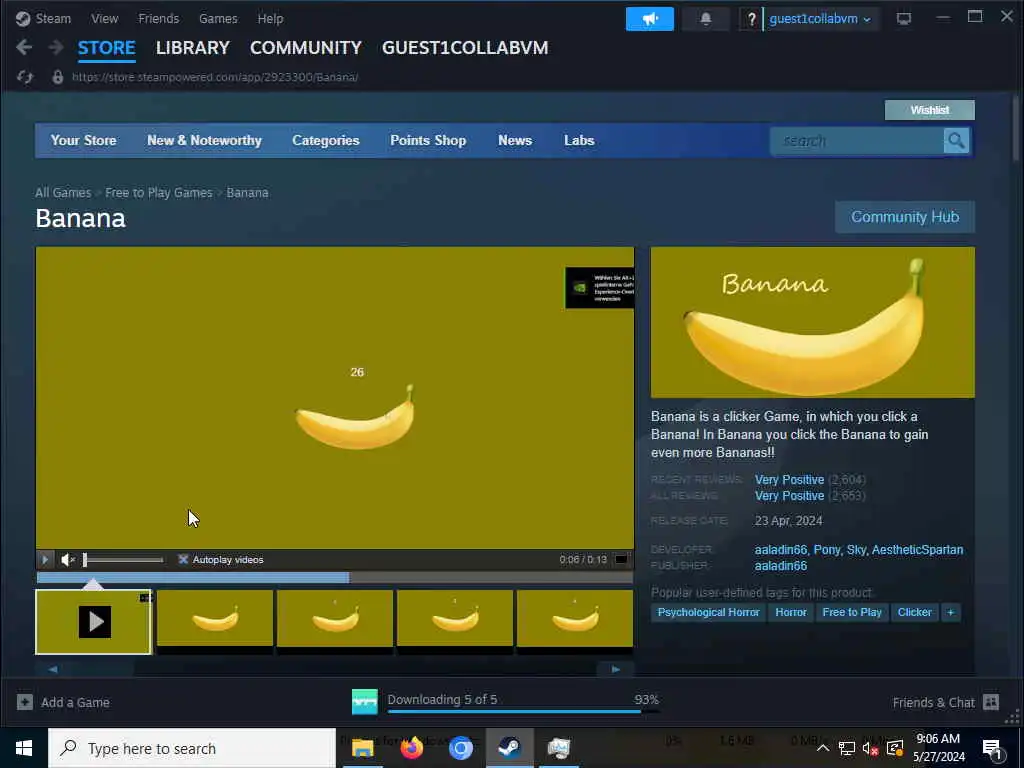This screenshot has height=768, width=1024.
Task: Click the Steam logo icon
Action: 23,18
